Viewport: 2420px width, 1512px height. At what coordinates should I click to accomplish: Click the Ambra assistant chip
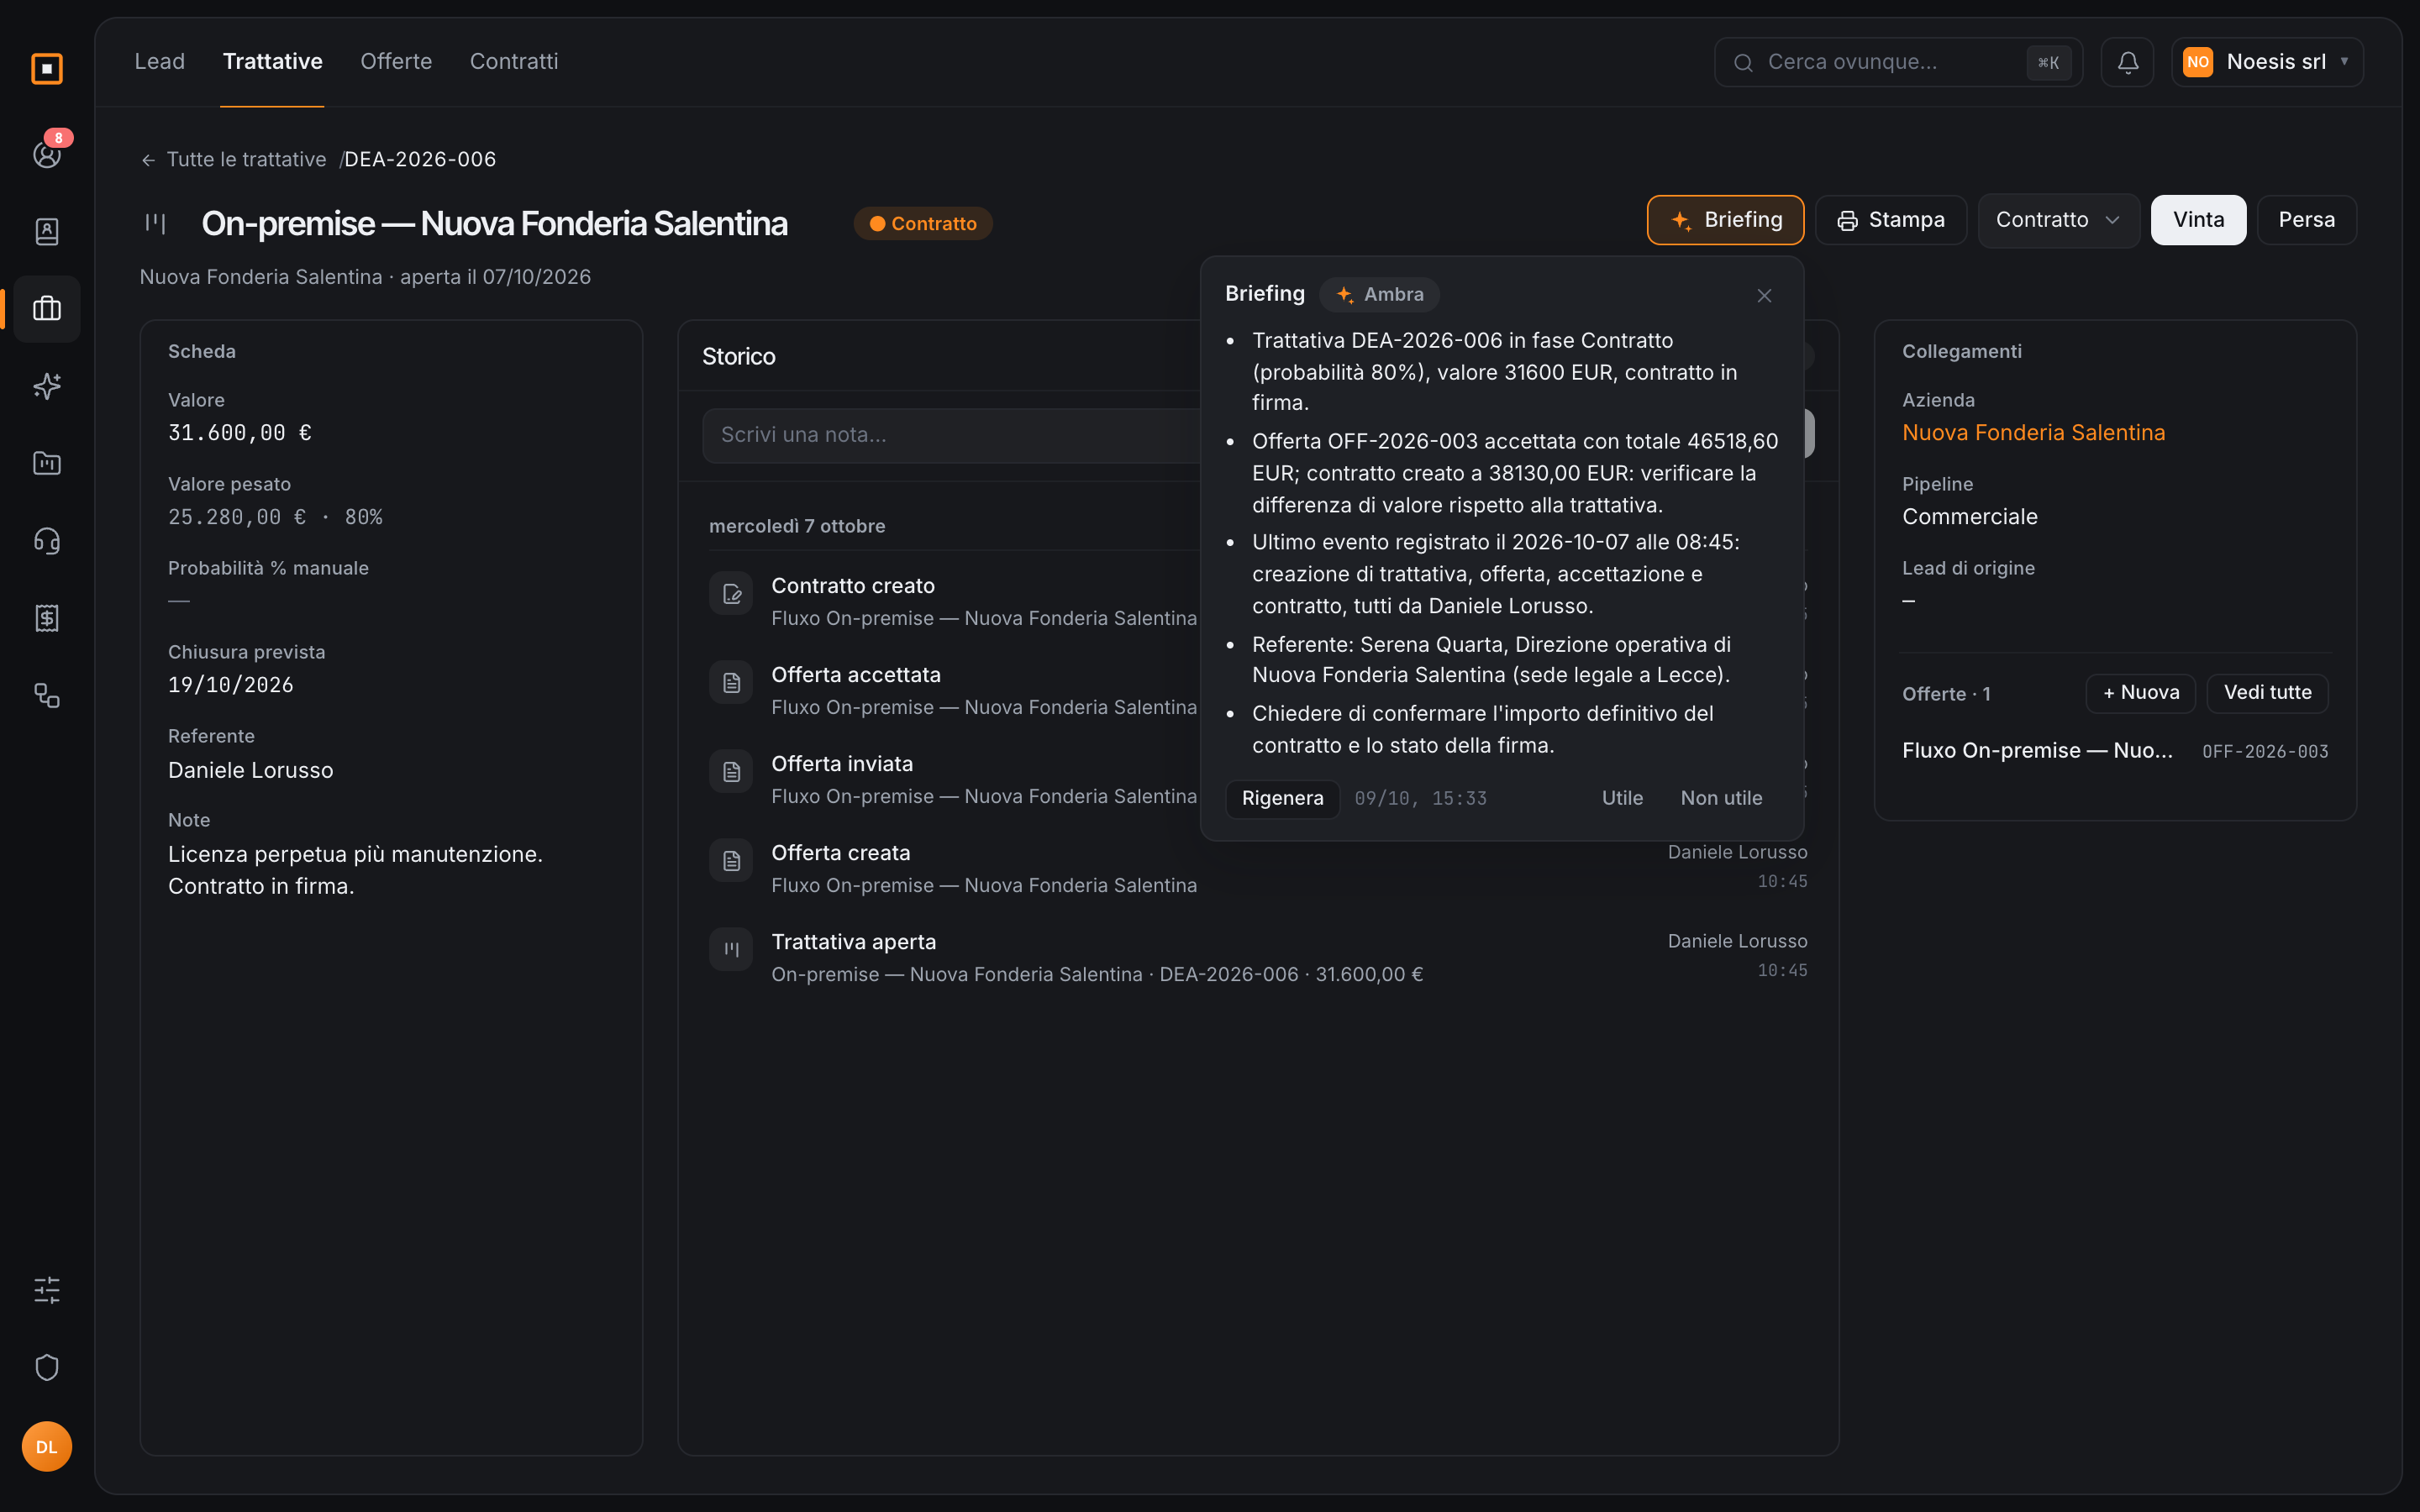tap(1379, 294)
